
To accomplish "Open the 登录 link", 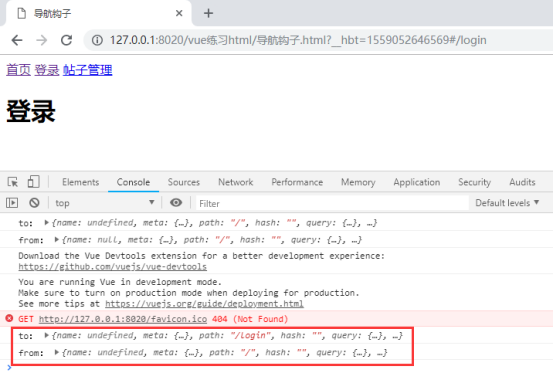I will pyautogui.click(x=47, y=70).
